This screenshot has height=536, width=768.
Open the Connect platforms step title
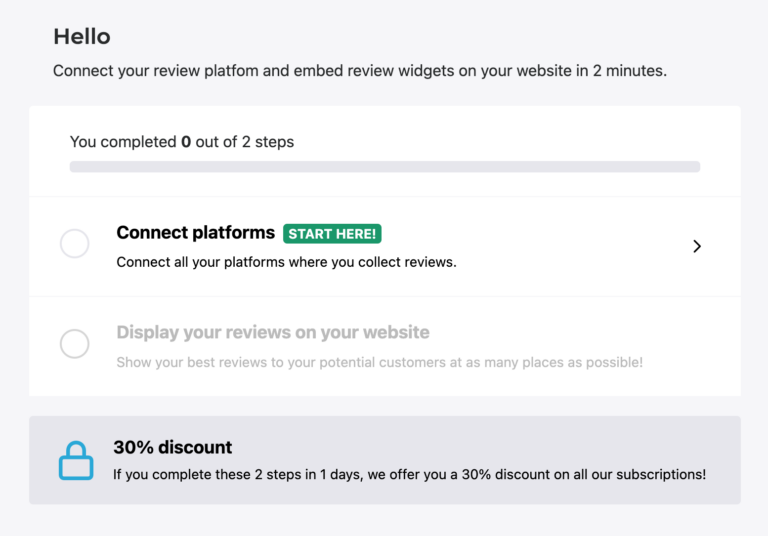(195, 233)
